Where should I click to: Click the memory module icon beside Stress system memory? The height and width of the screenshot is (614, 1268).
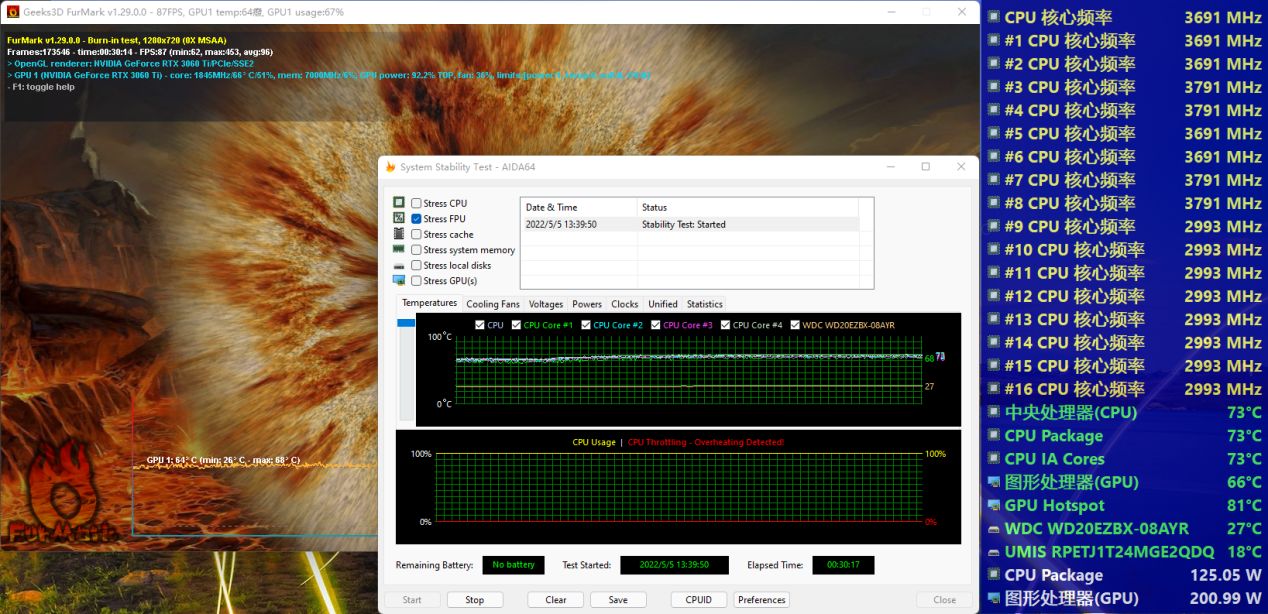[x=399, y=249]
